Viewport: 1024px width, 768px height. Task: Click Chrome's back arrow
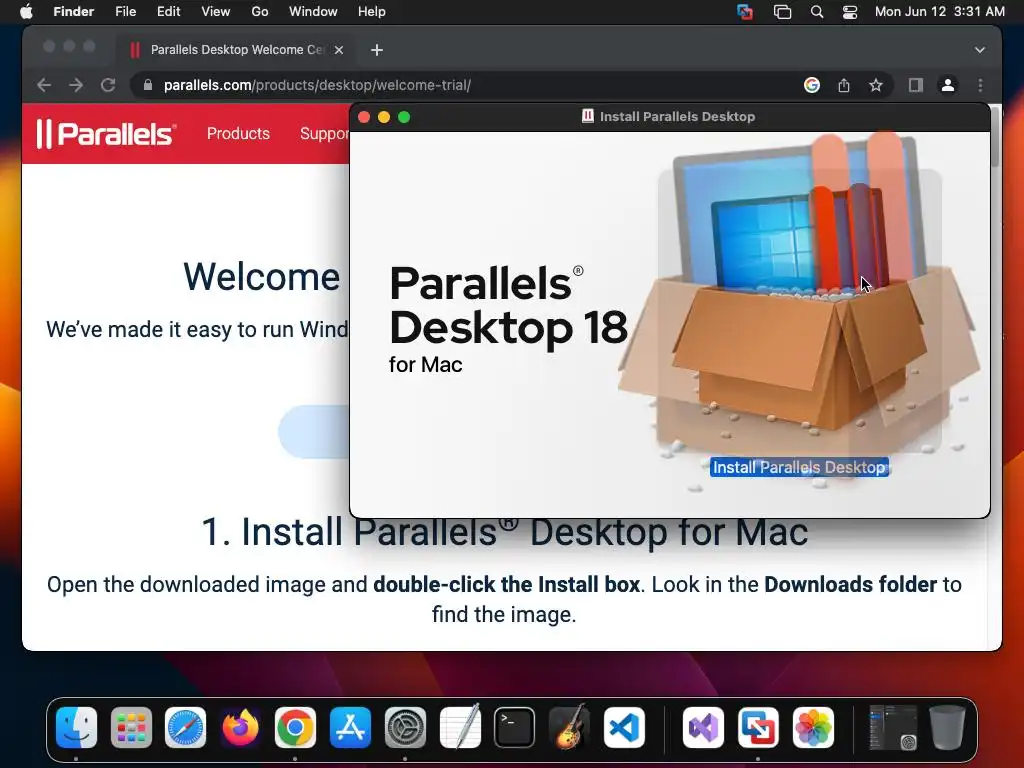44,85
